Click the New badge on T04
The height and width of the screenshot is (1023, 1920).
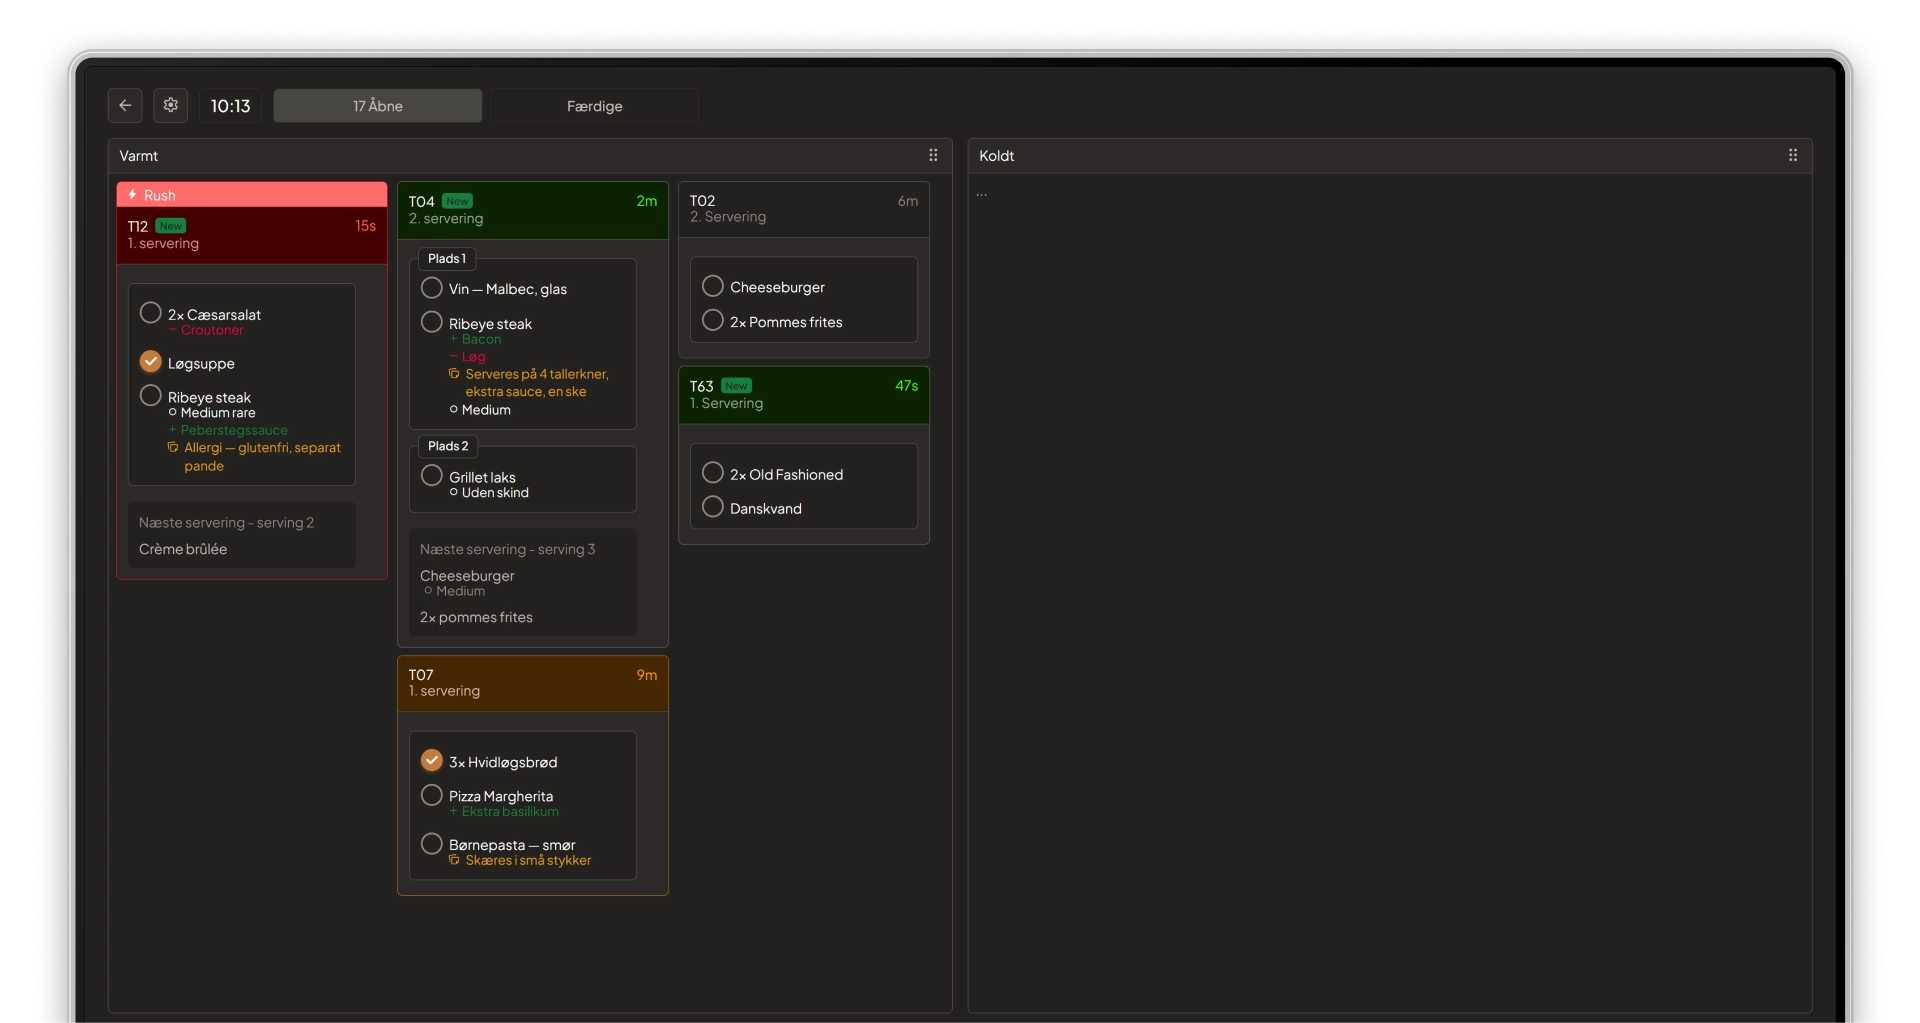click(457, 201)
